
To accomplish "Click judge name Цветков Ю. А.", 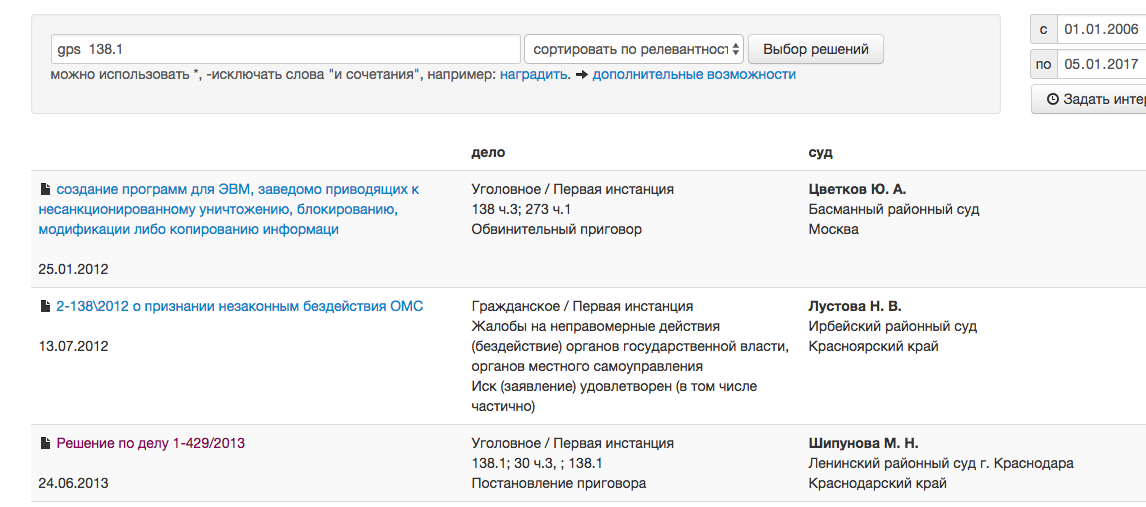I will point(857,189).
